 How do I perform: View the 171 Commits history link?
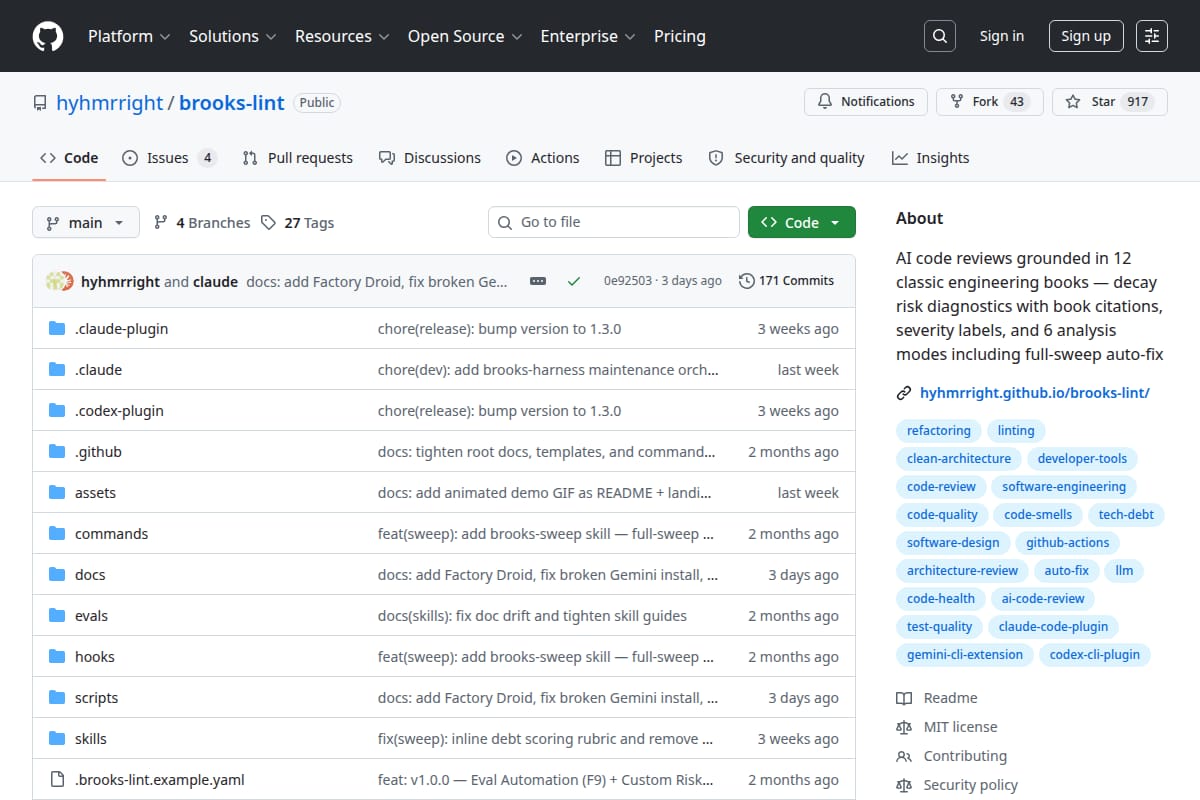(786, 281)
